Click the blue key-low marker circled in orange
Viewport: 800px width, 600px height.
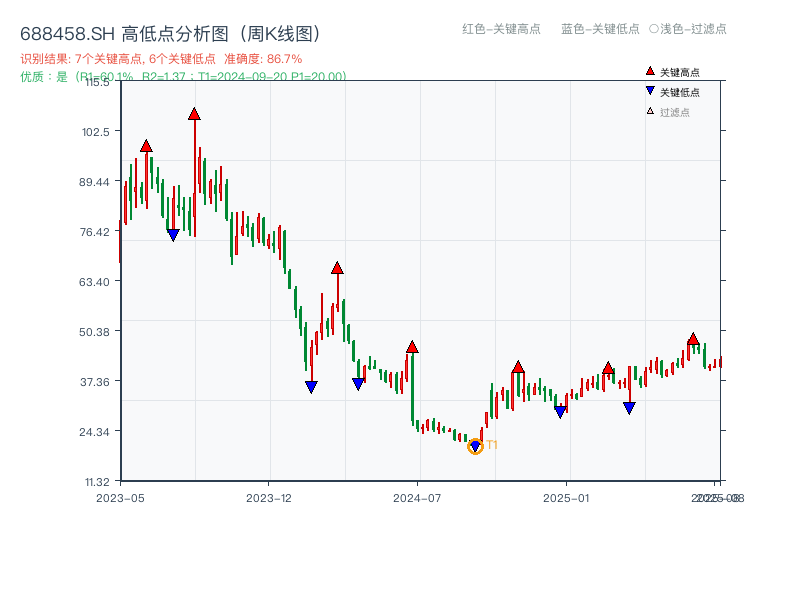tap(475, 446)
